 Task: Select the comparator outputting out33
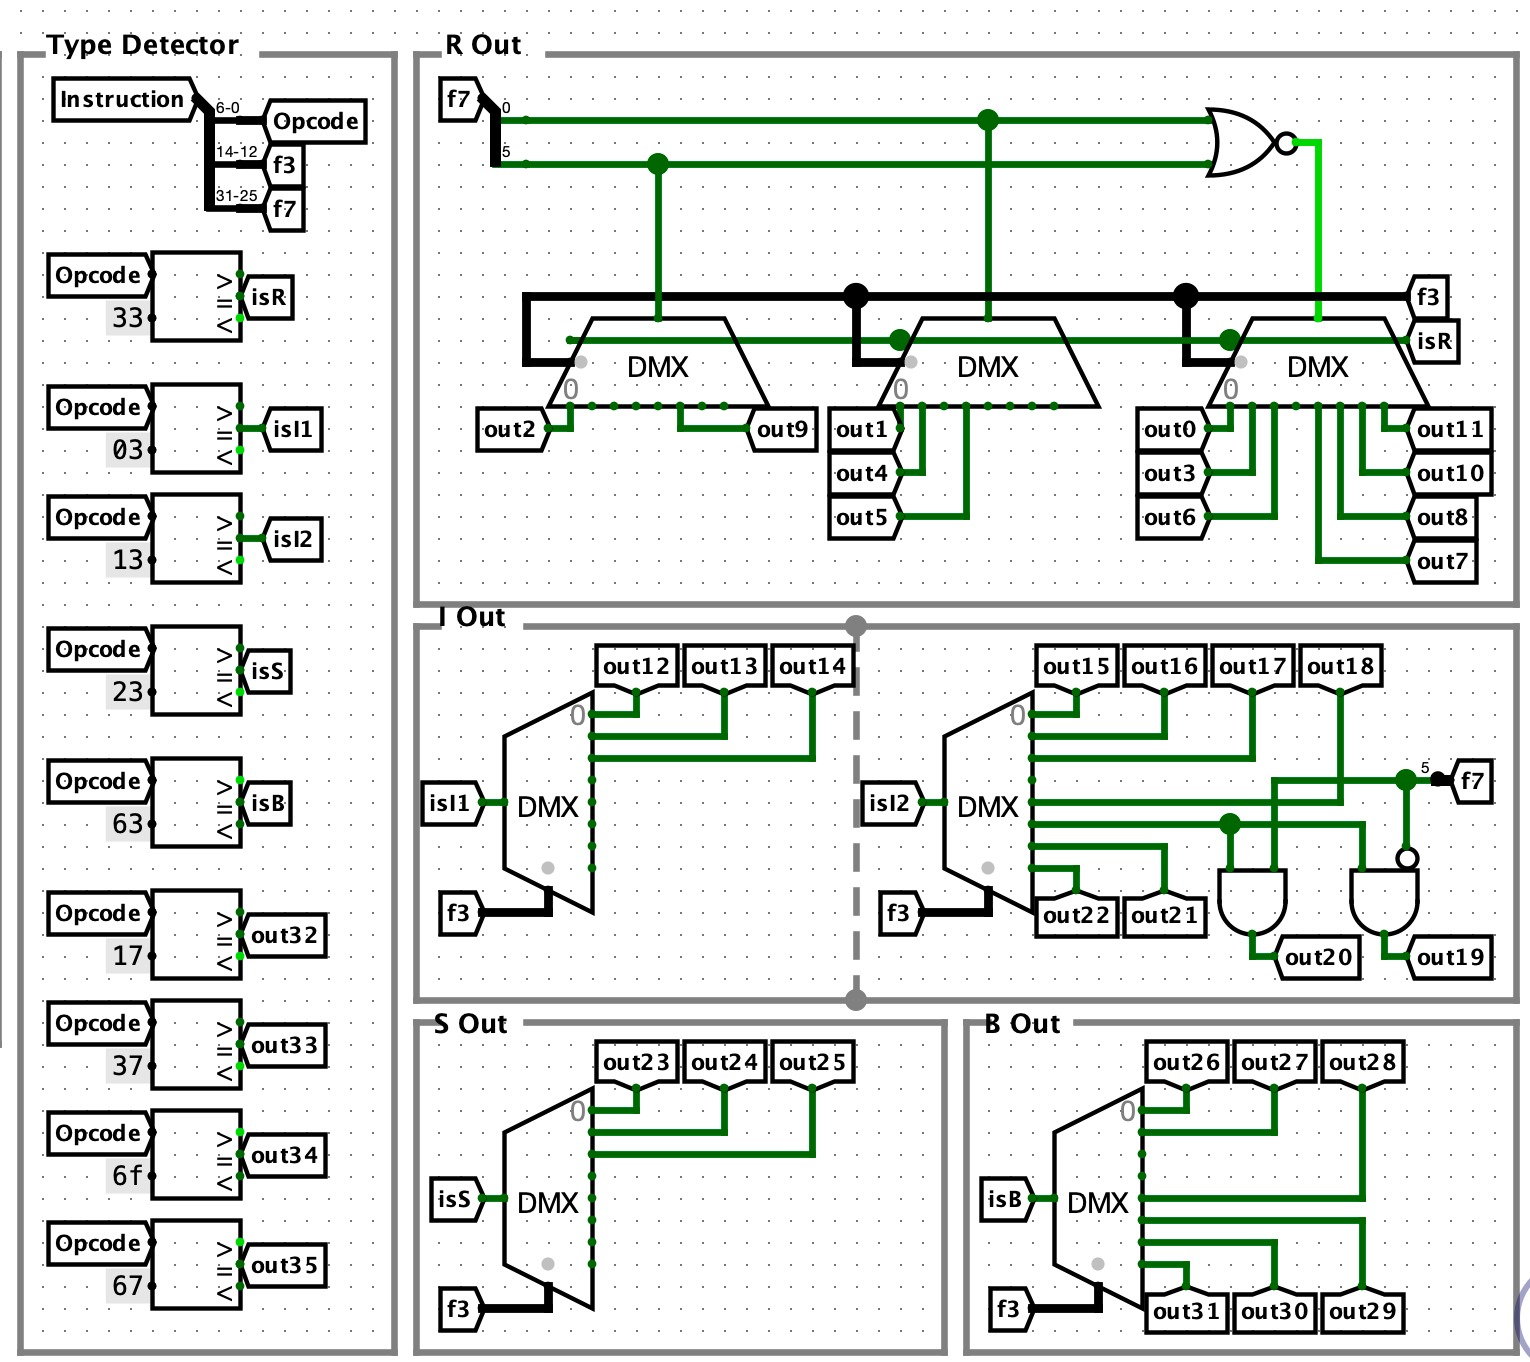click(x=197, y=1045)
